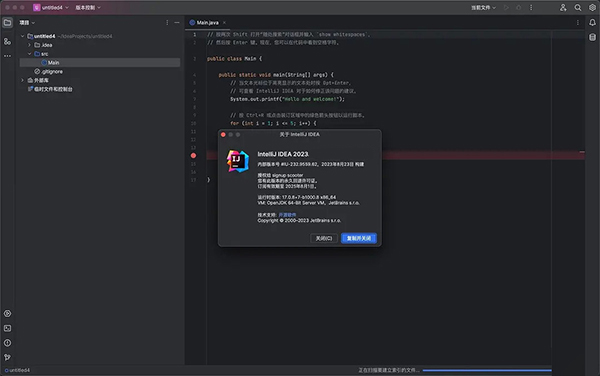Open Code With Me user icon
Screen dimensions: 600x376
[x=563, y=7]
